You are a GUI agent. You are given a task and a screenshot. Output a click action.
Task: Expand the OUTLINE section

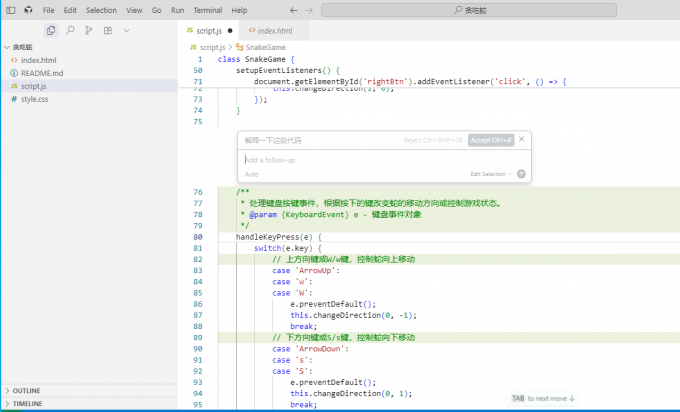(27, 390)
